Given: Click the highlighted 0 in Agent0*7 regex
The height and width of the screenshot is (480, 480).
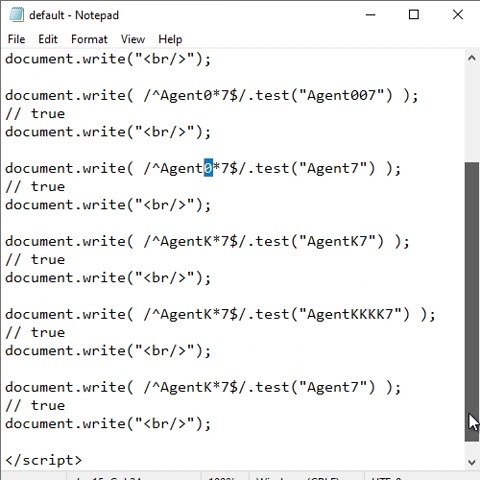Looking at the screenshot, I should tap(208, 168).
